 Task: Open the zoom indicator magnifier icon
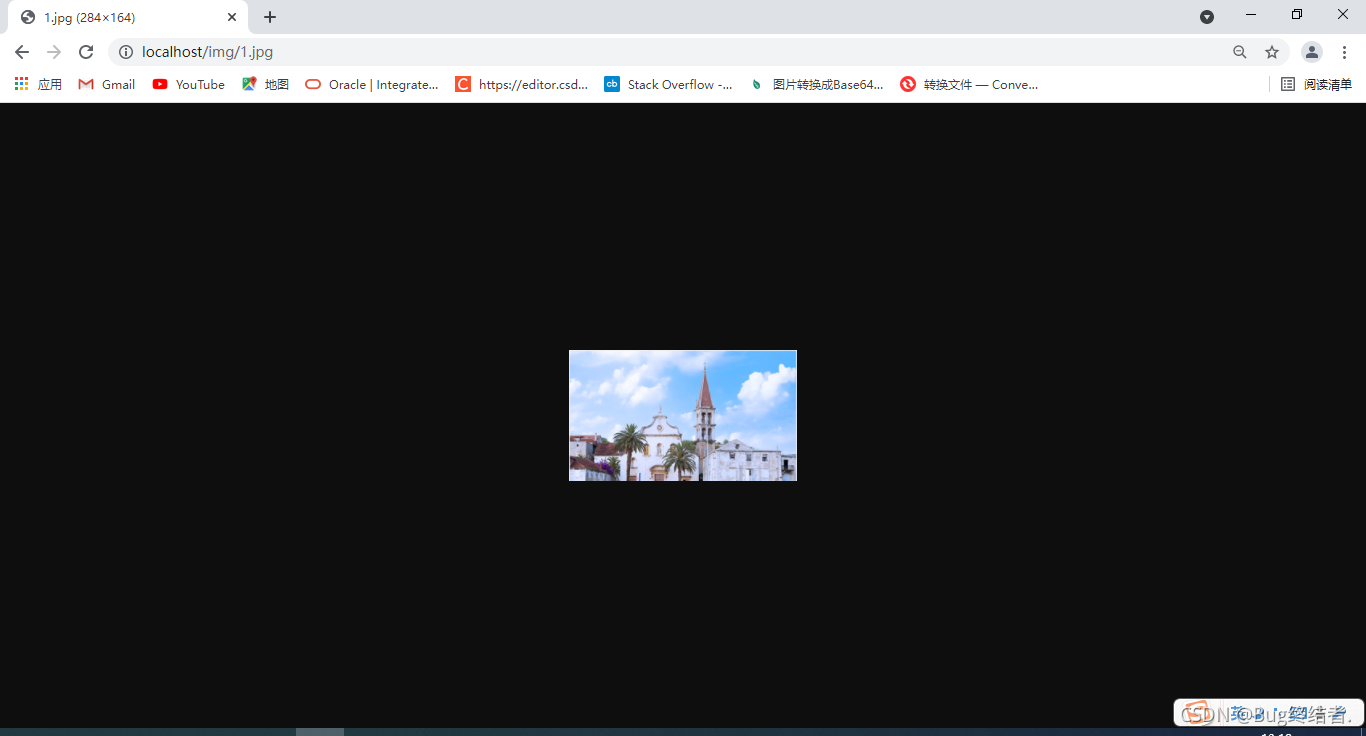pos(1240,52)
